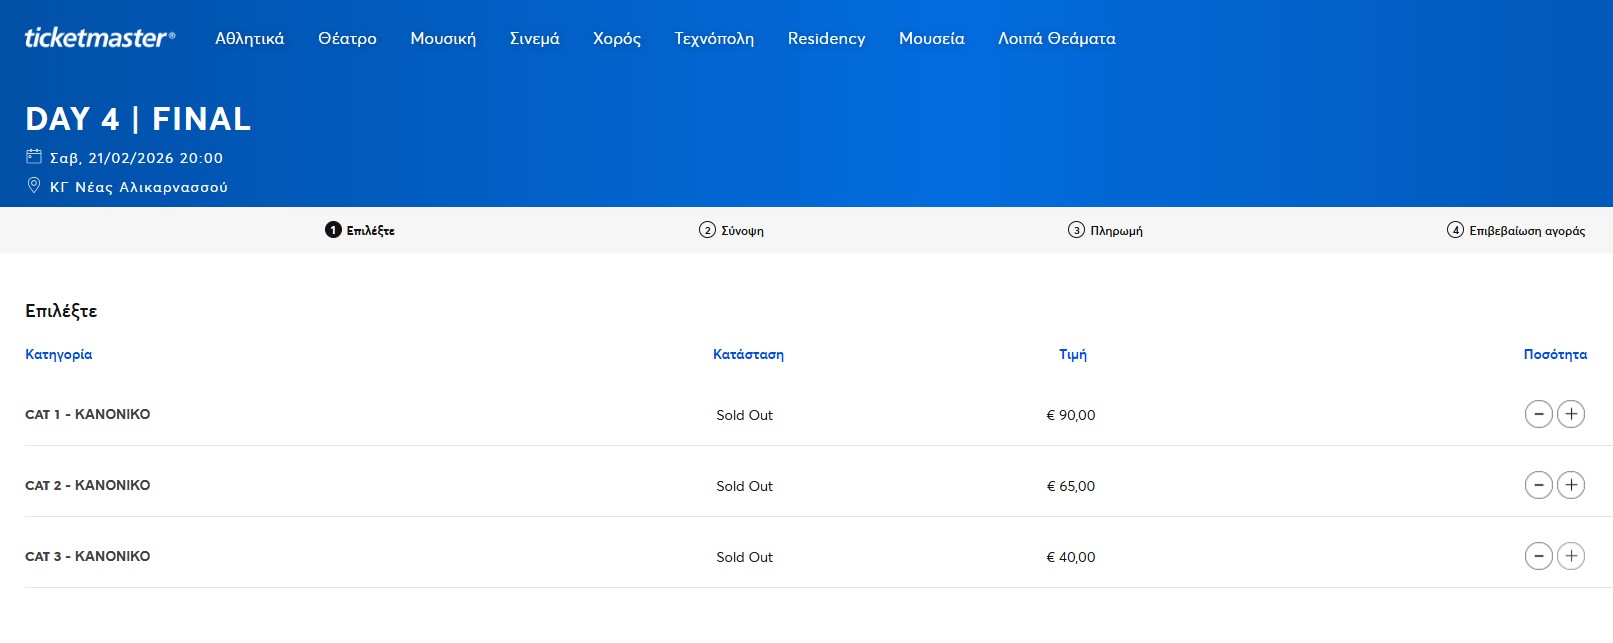Go to Μουσεία section
This screenshot has height=643, width=1613.
point(931,39)
